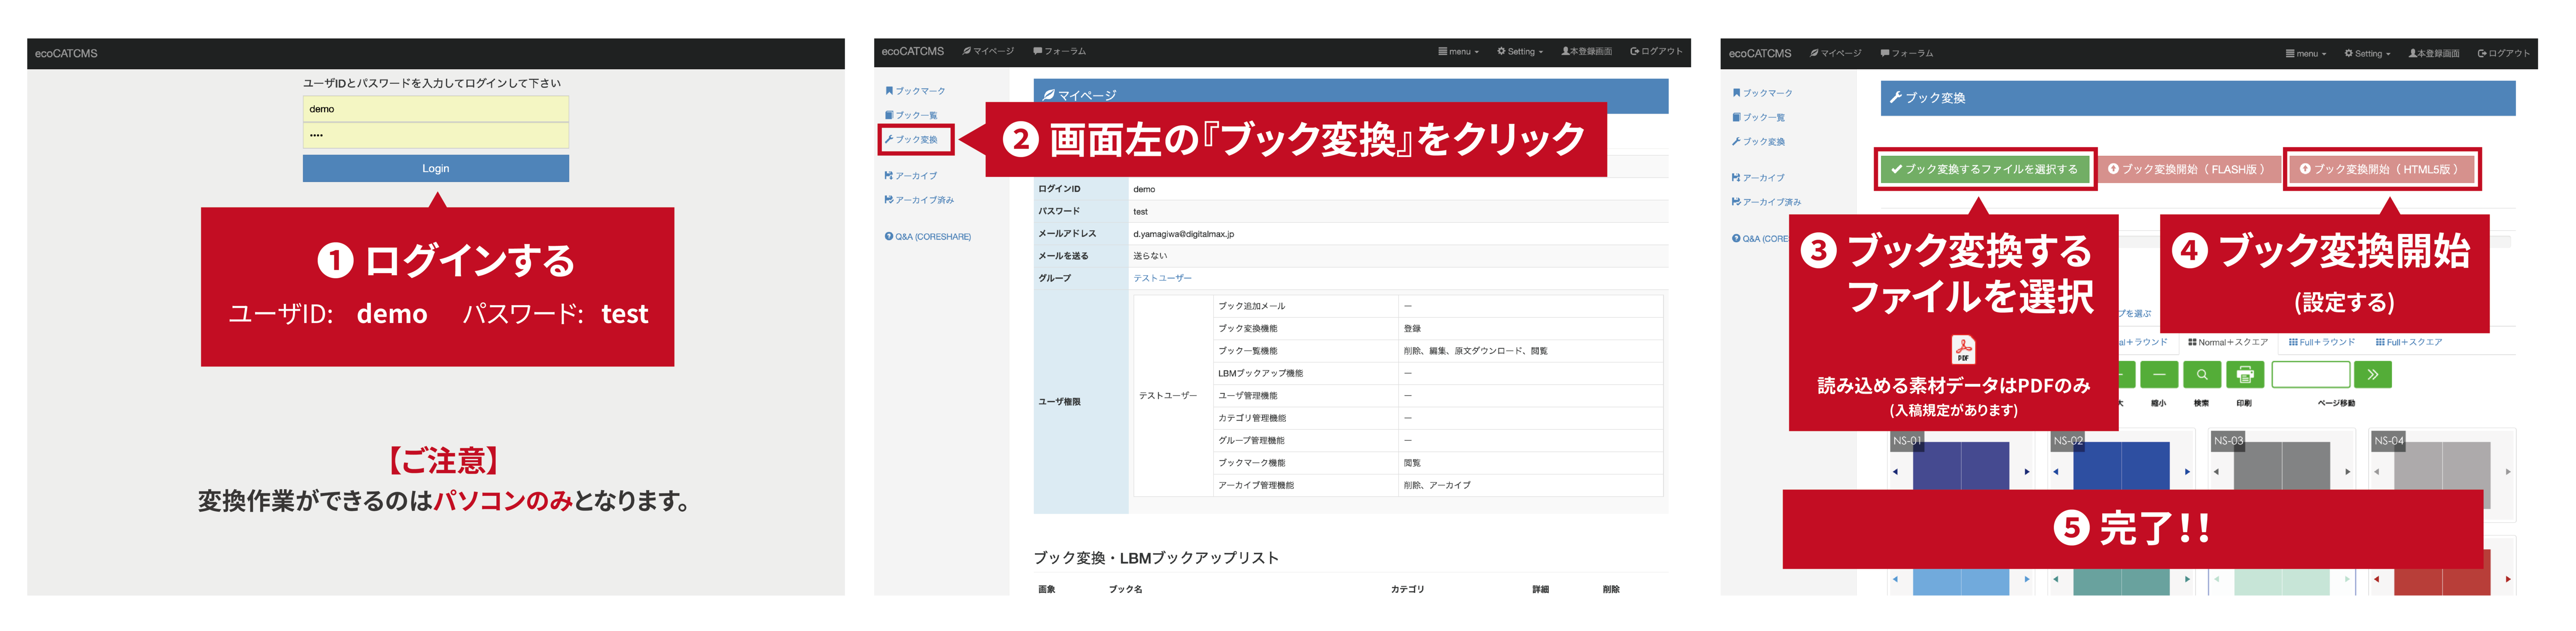
Task: Click the leaf icon beside マイページ in My Page navbar
Action: coord(967,51)
